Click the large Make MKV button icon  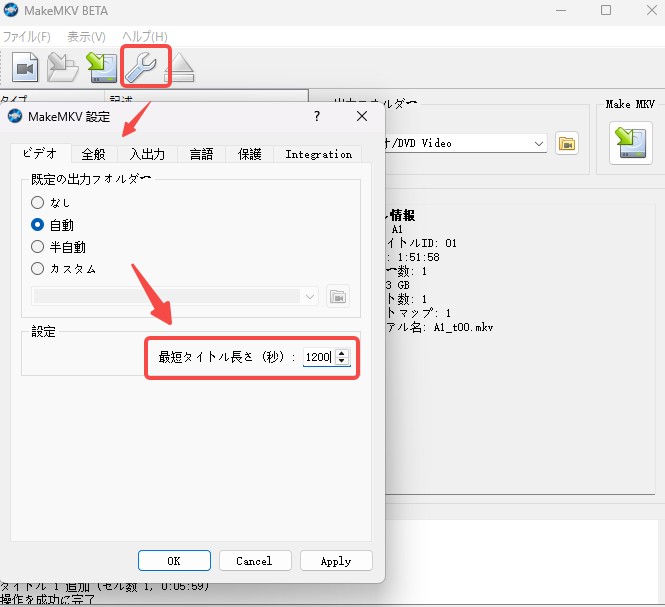coord(631,143)
